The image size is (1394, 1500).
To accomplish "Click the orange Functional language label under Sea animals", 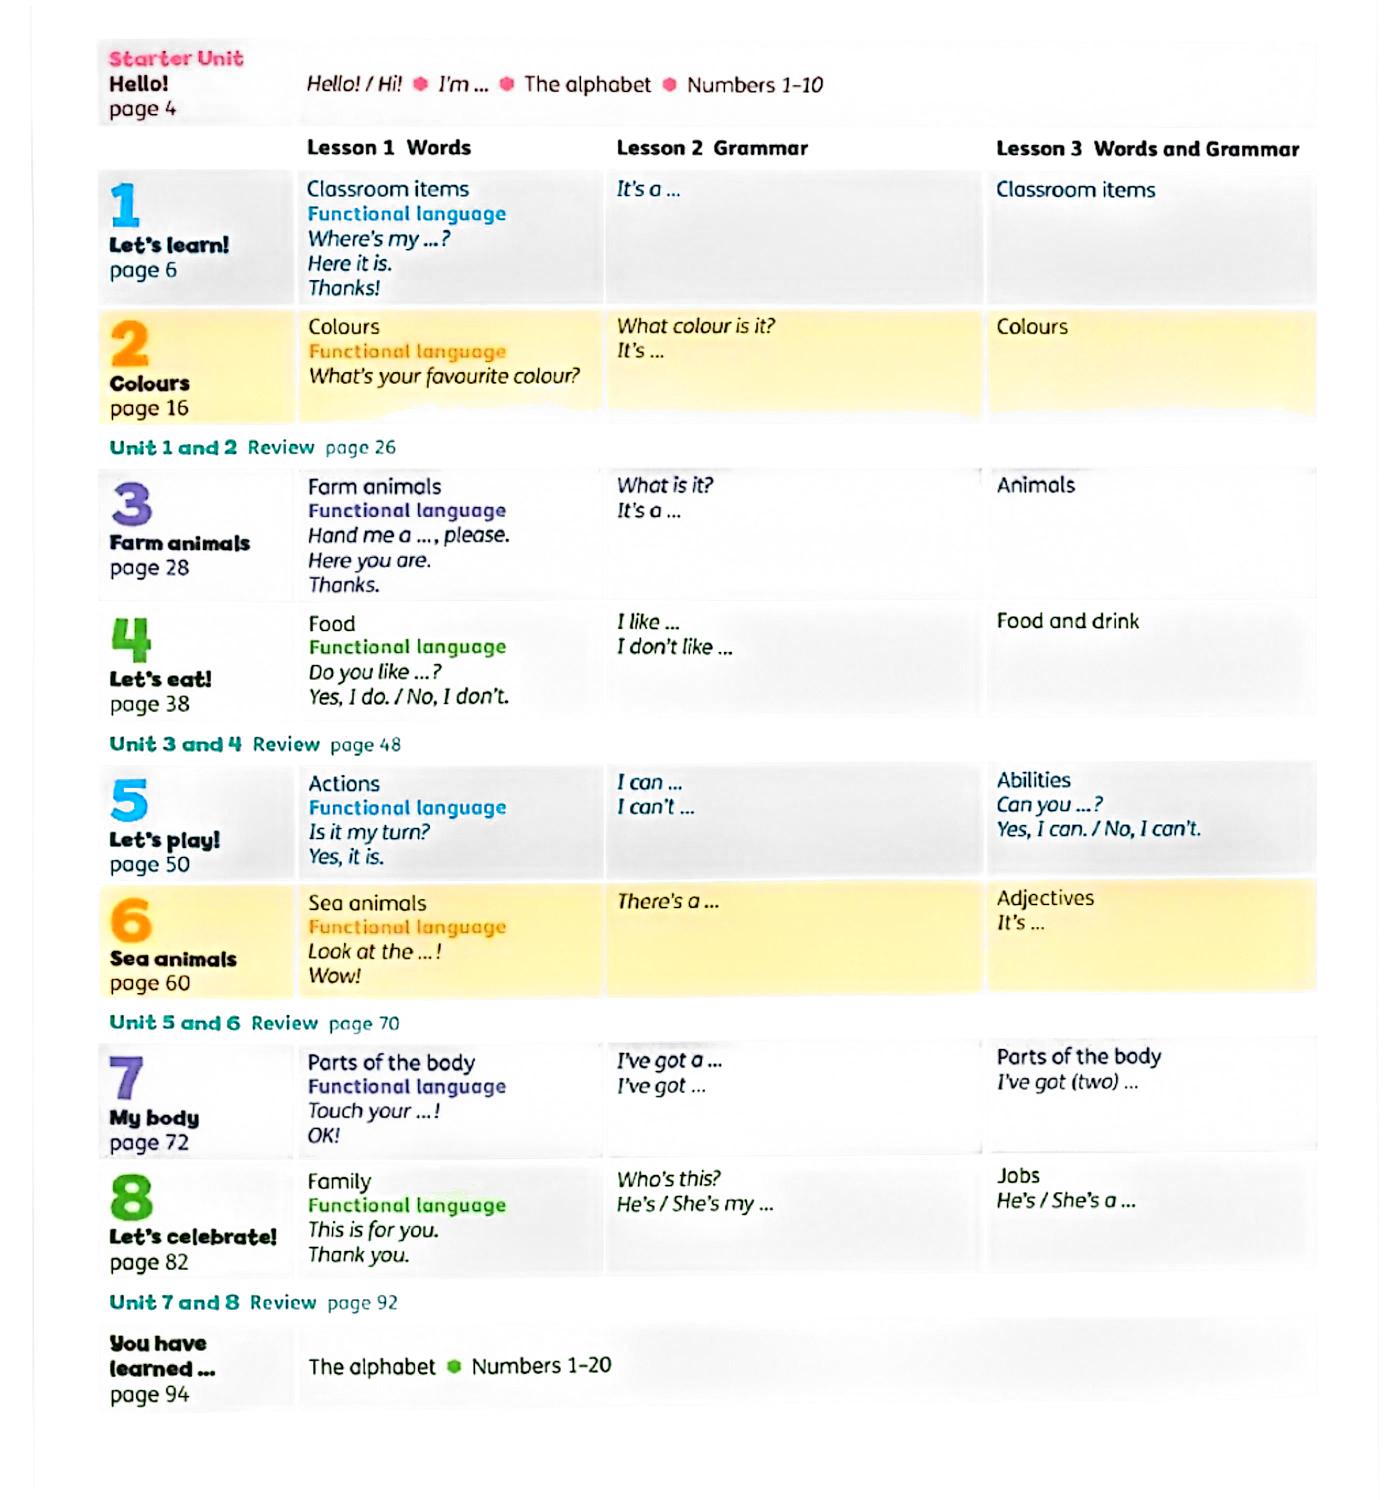I will [407, 927].
